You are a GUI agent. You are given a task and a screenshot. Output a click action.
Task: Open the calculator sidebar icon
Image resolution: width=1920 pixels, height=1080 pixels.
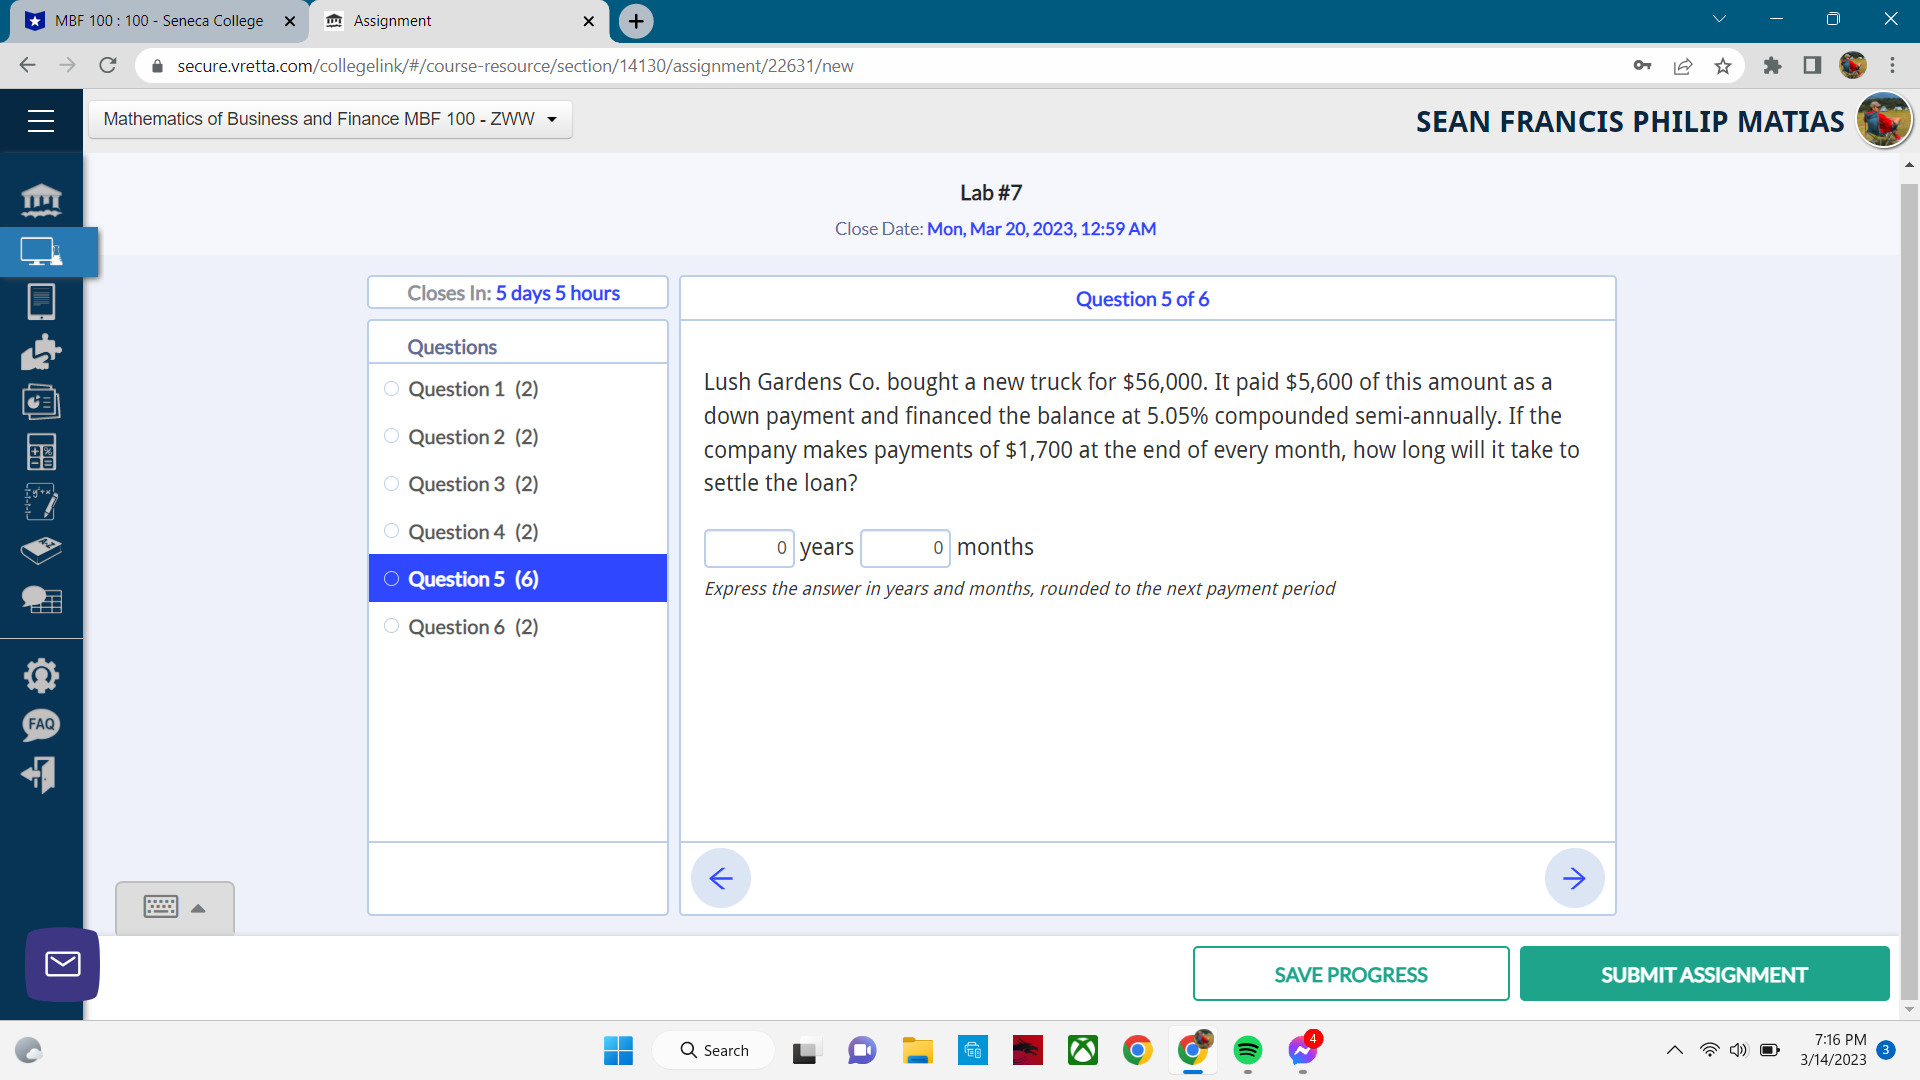pos(41,452)
